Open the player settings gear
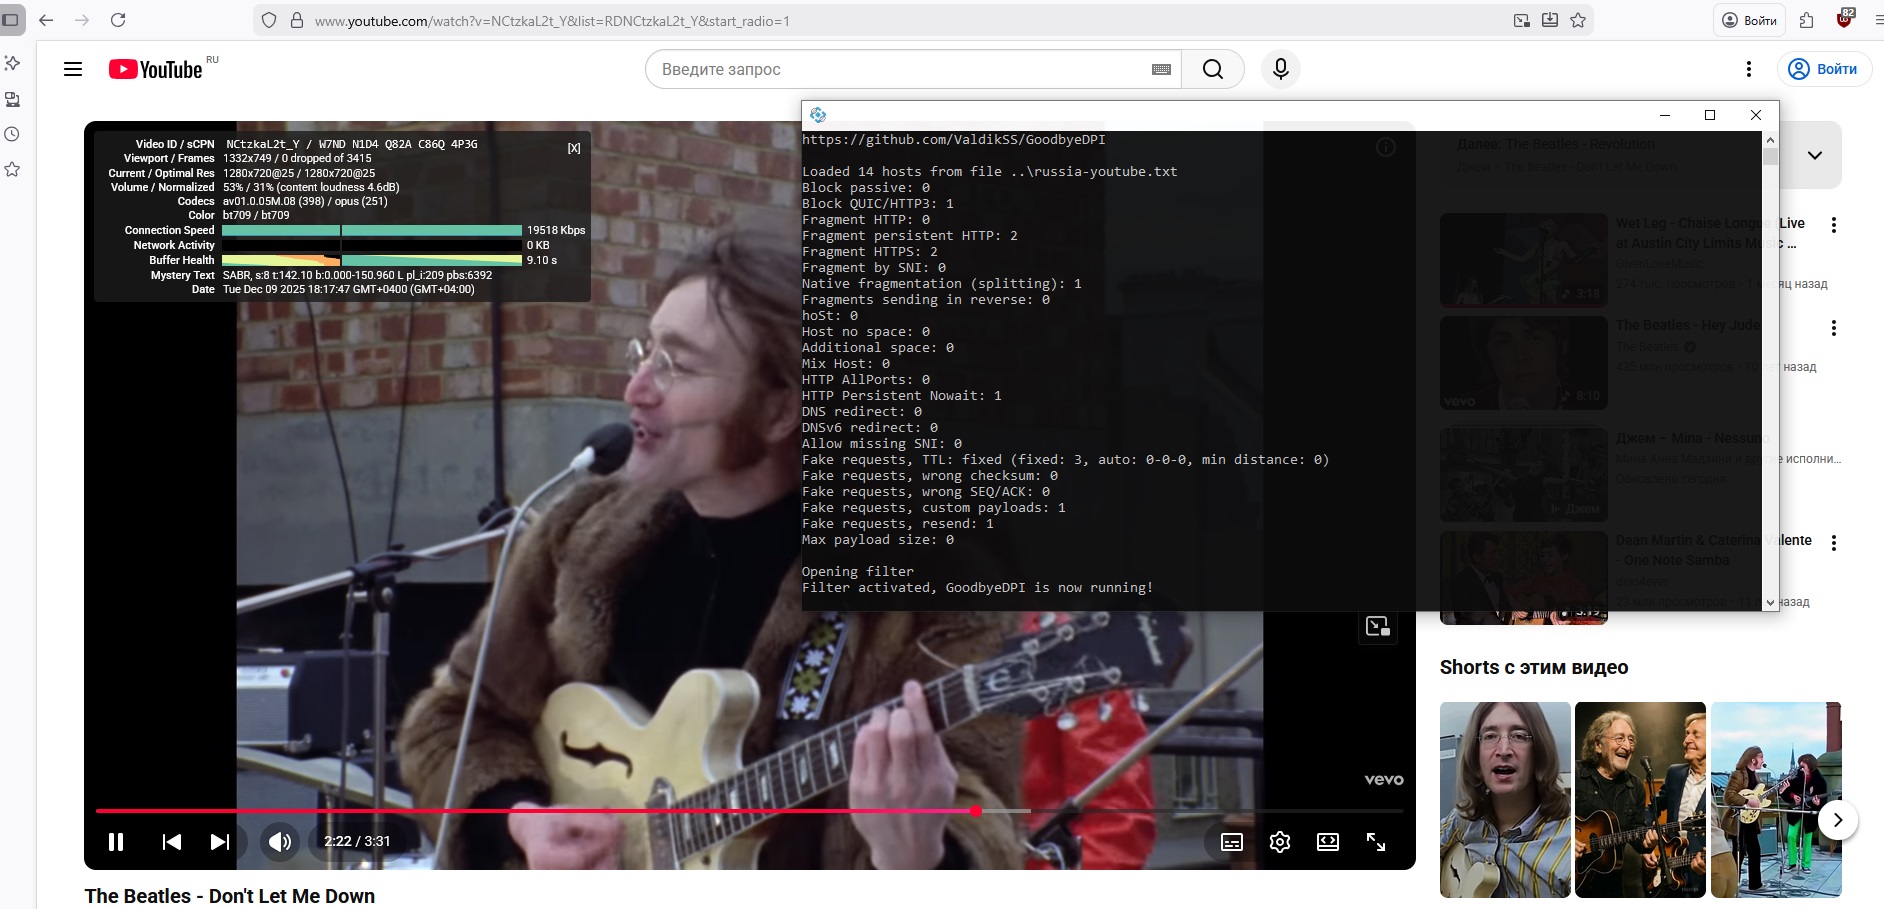 pyautogui.click(x=1280, y=842)
